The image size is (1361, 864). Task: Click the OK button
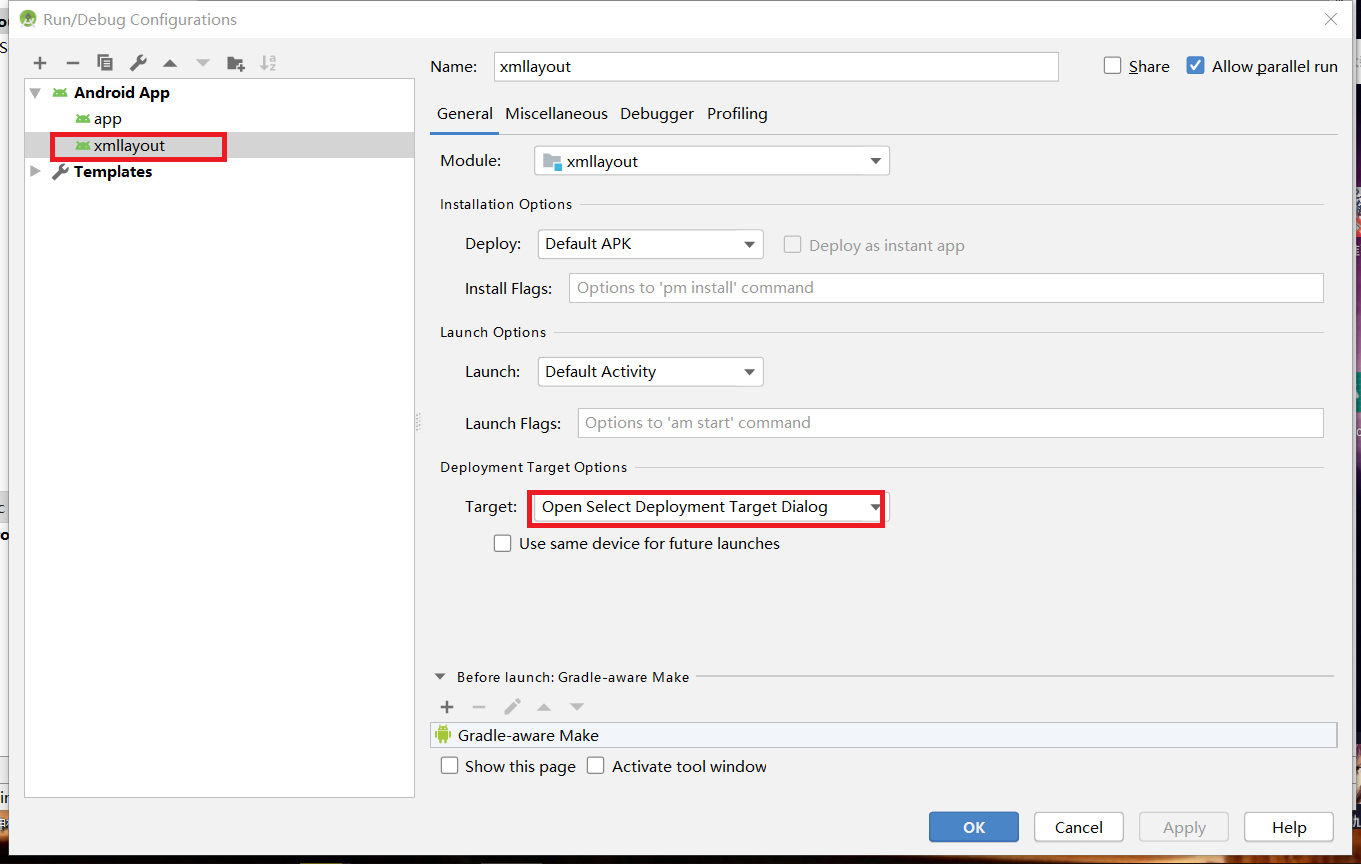[974, 827]
